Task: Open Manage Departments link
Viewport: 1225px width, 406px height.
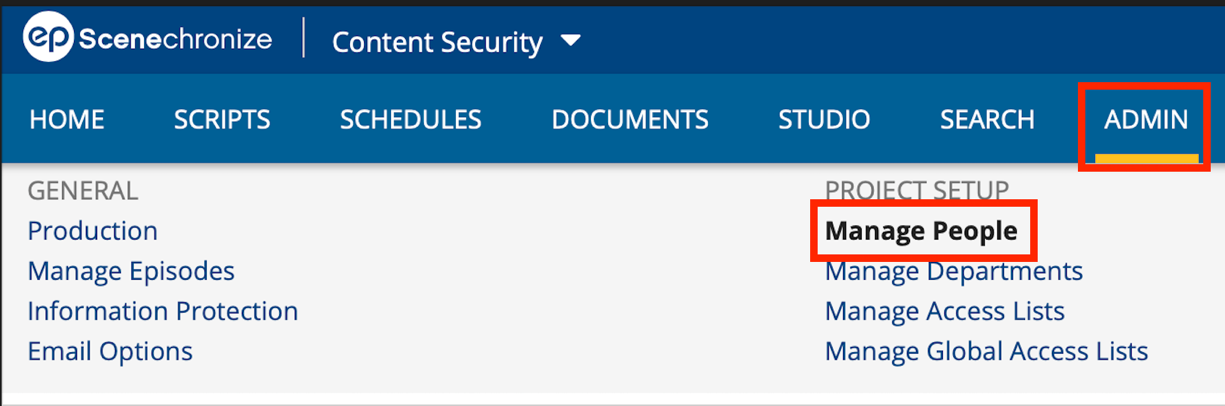Action: pos(954,271)
